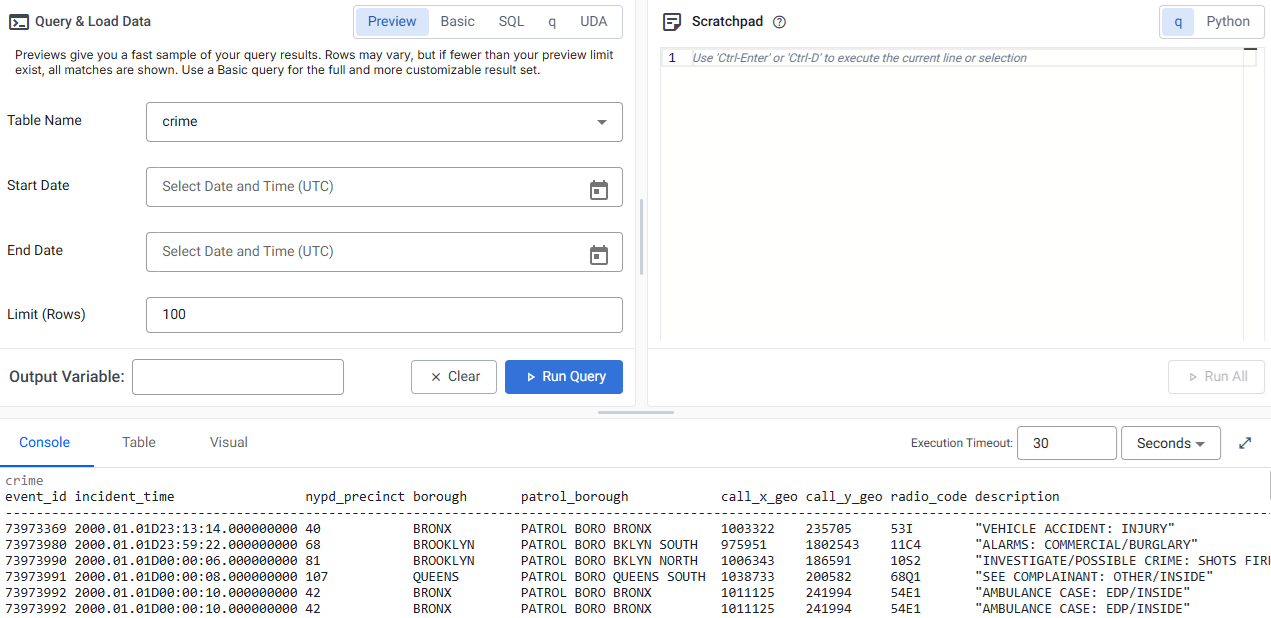Open the Scratchpad help question mark
The height and width of the screenshot is (618, 1271).
(x=778, y=22)
